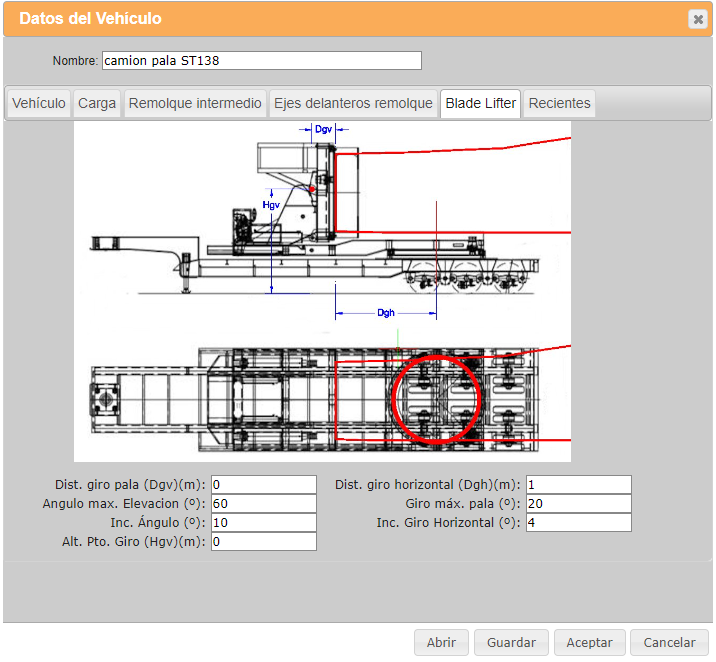This screenshot has width=716, height=662.
Task: Open the Ejes delanteros remolque tab
Action: click(x=353, y=103)
